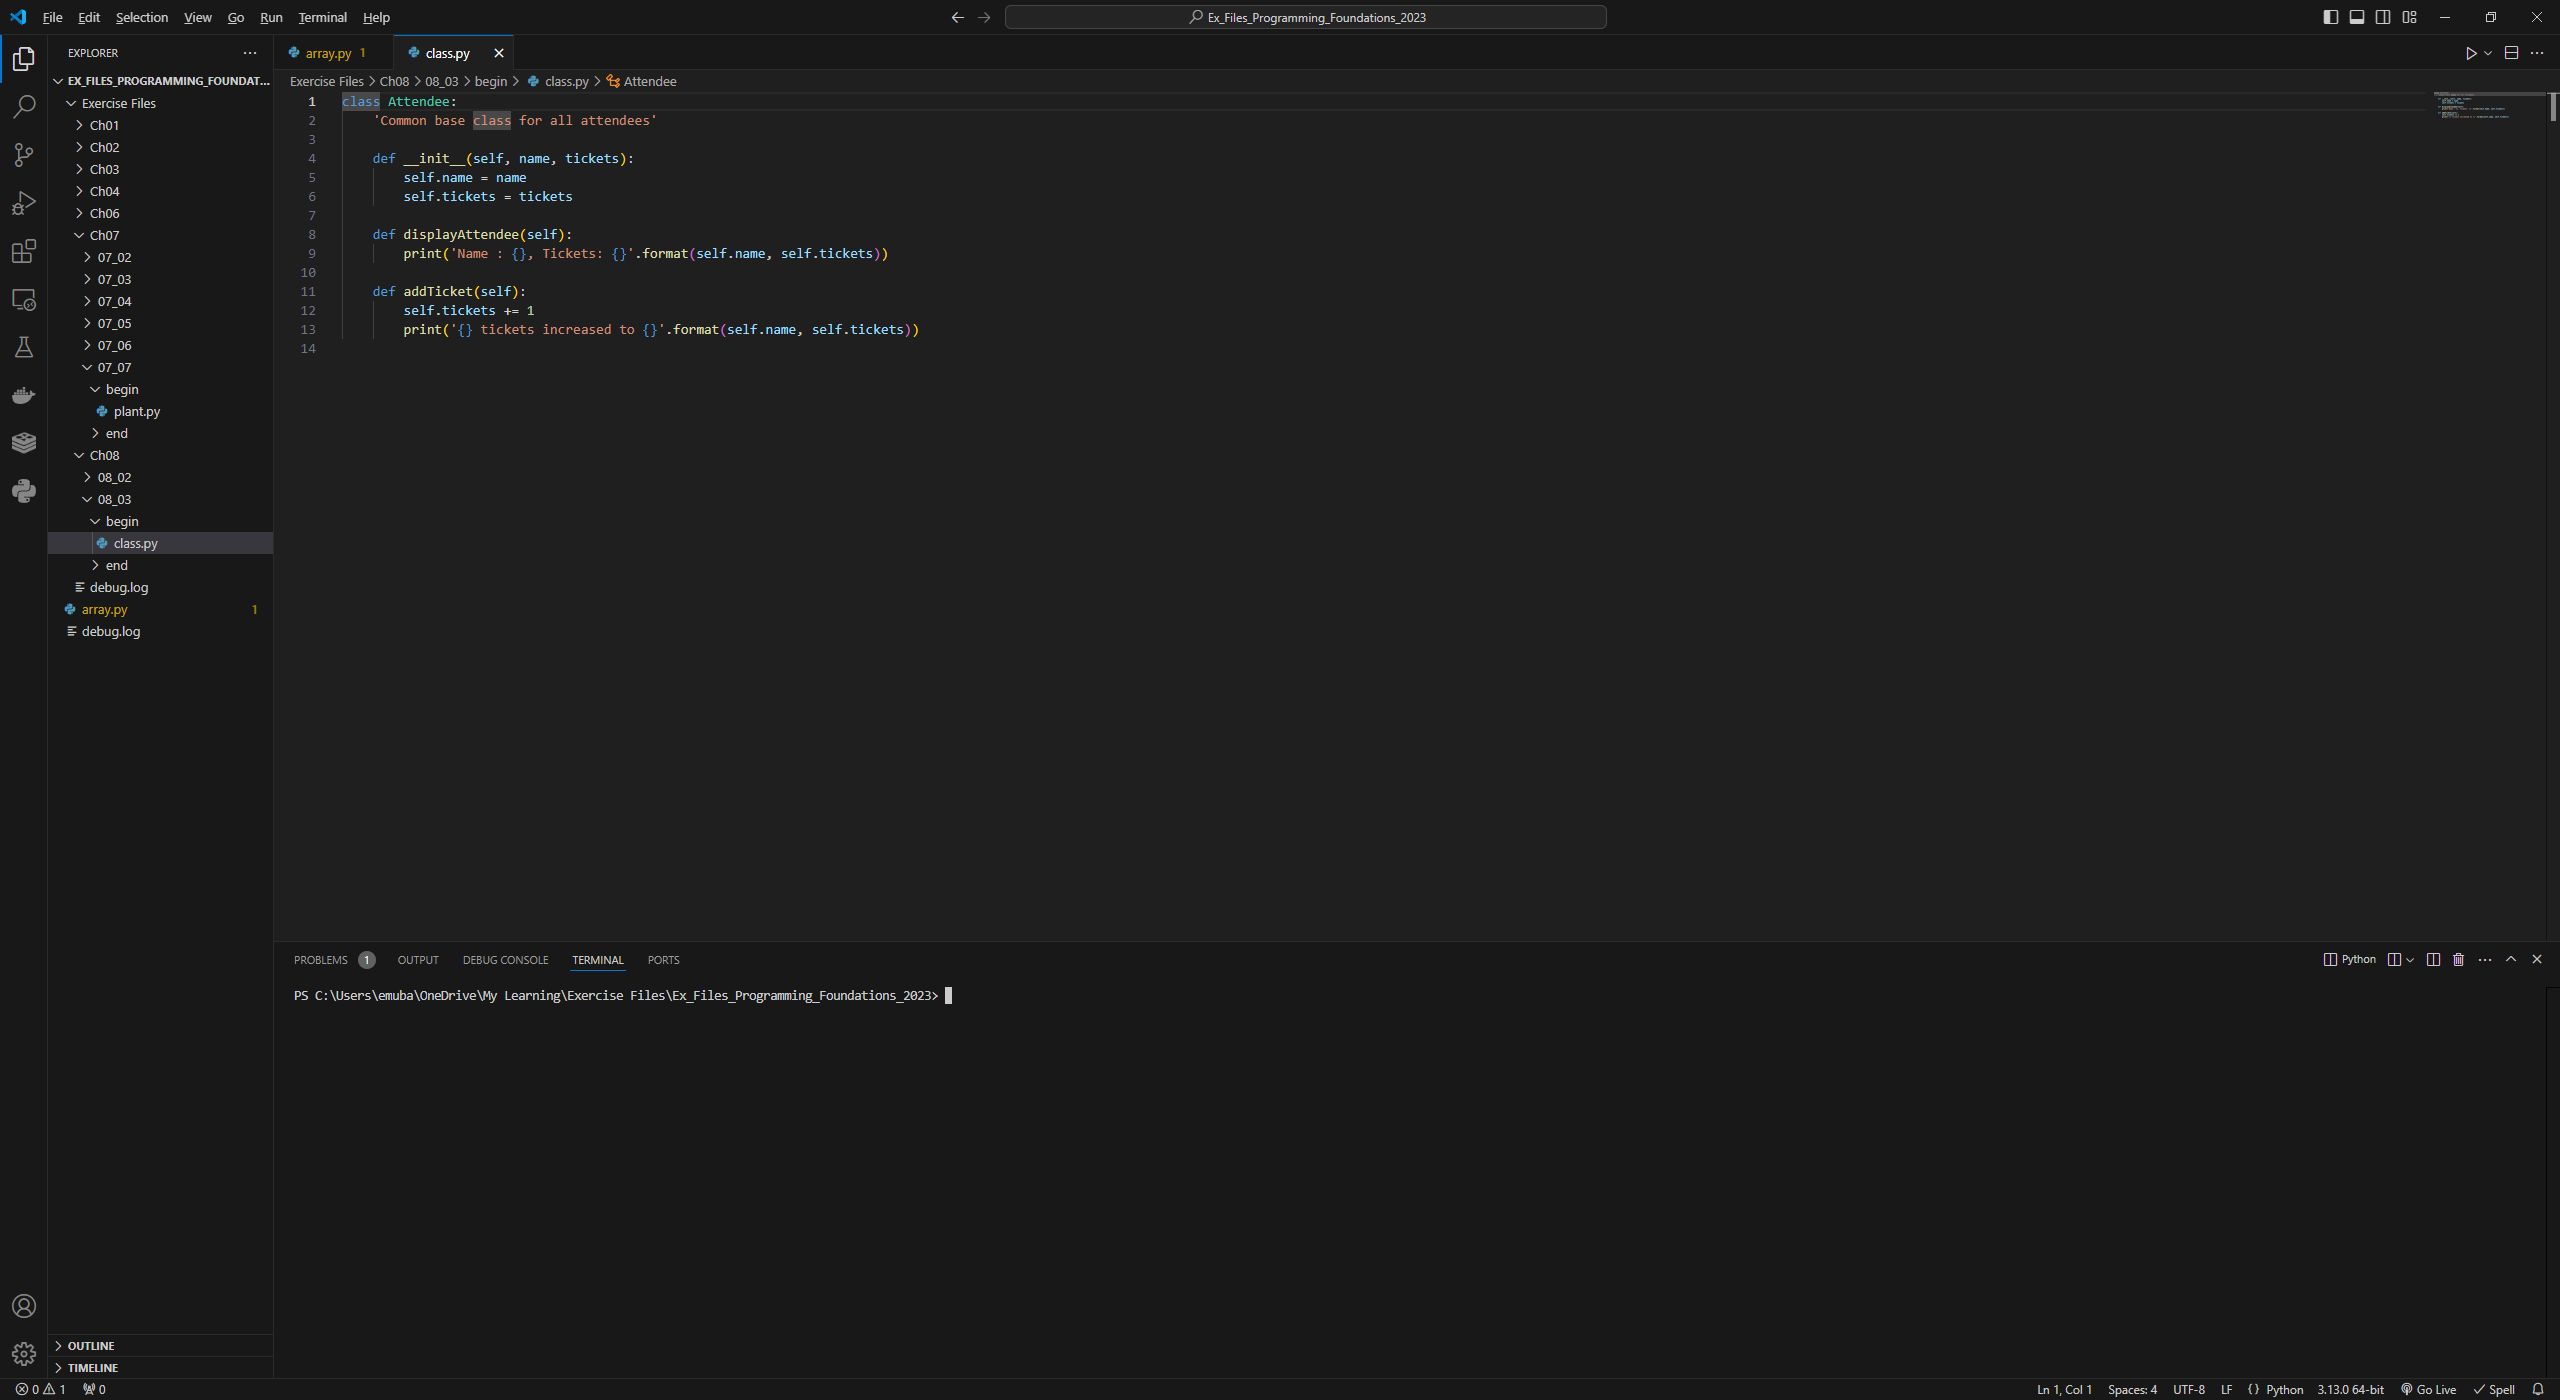Toggle Secondary Side Bar layout button
This screenshot has width=2560, height=1400.
(x=2383, y=17)
